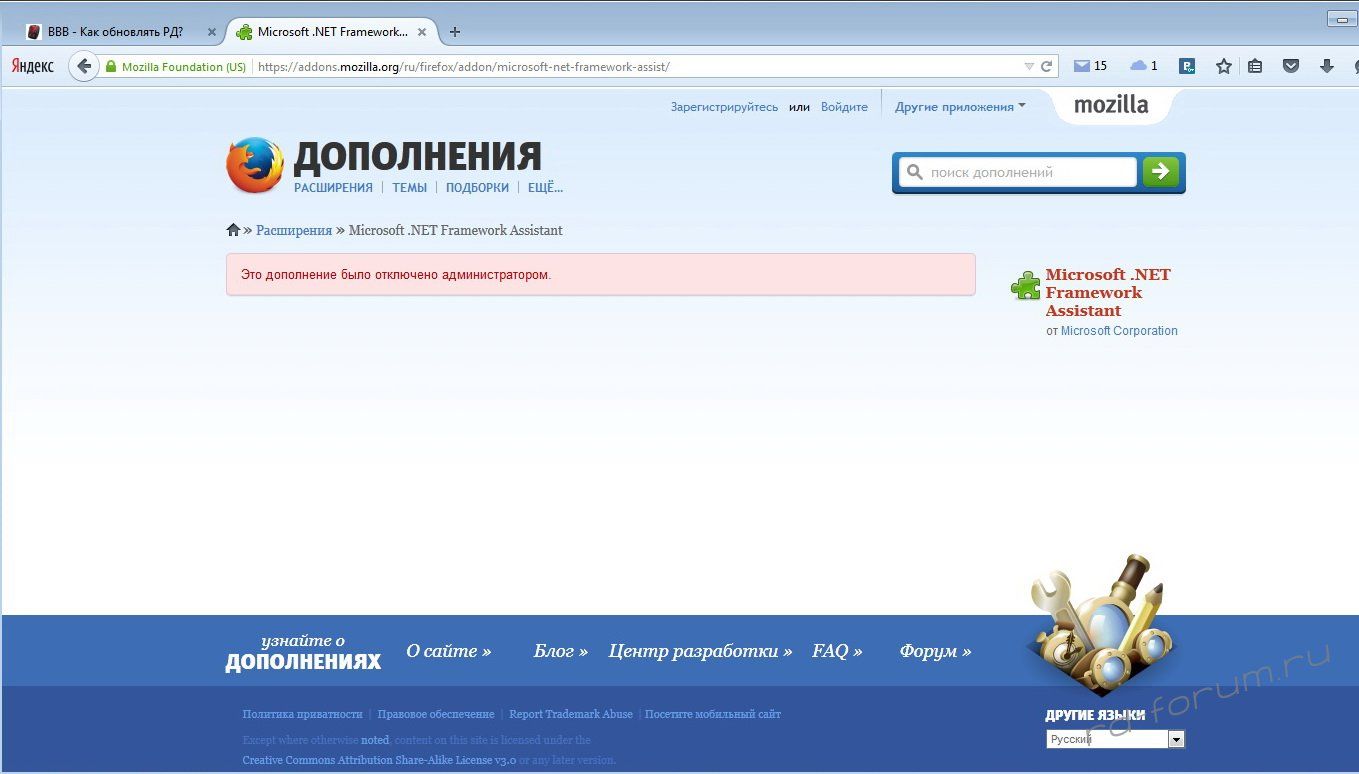Image resolution: width=1359 pixels, height=774 pixels.
Task: Open the mail notifier showing 15 messages
Action: click(x=1090, y=66)
